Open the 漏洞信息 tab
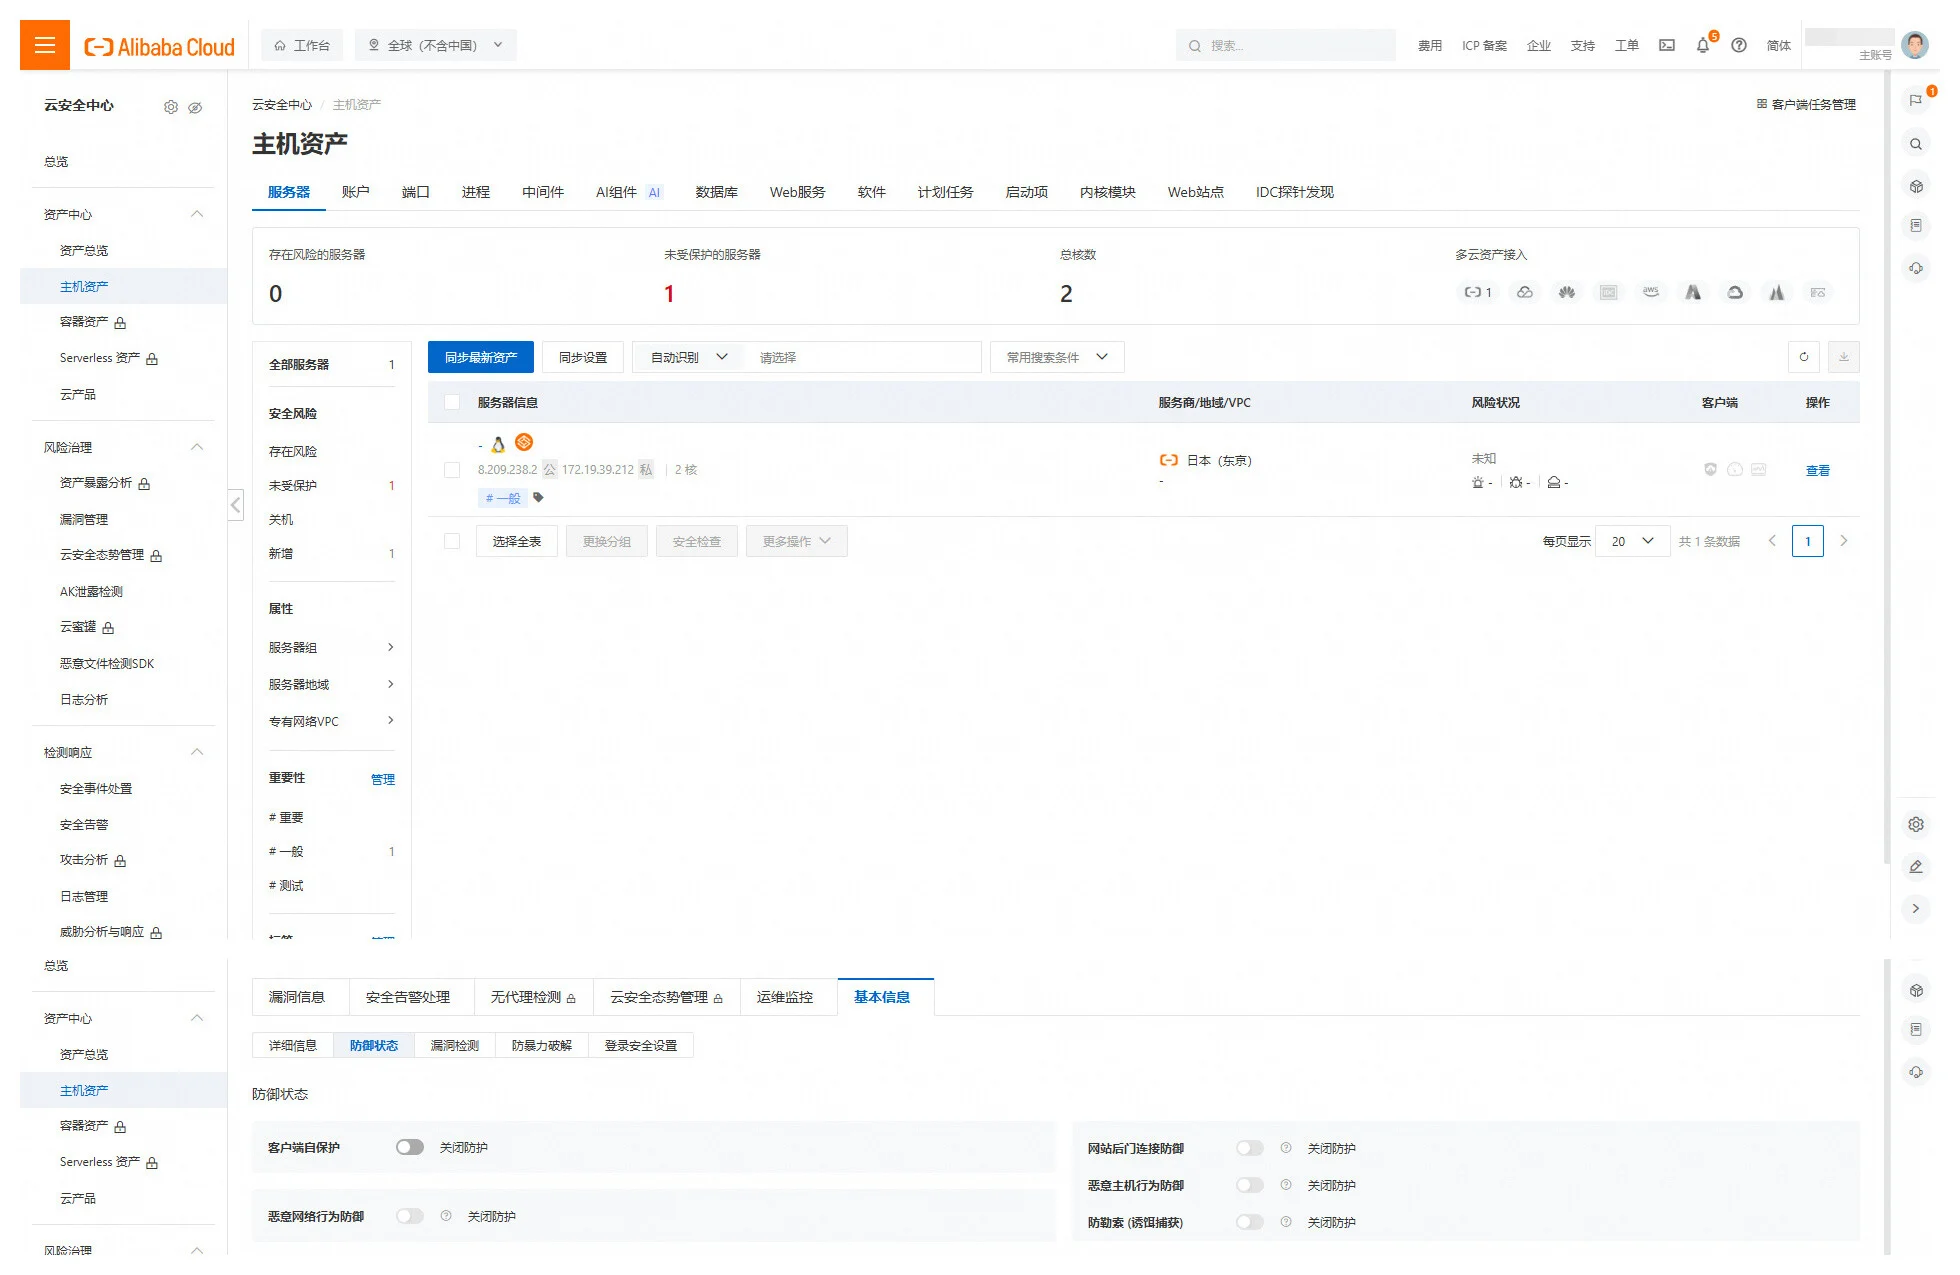This screenshot has width=1960, height=1275. (x=297, y=997)
